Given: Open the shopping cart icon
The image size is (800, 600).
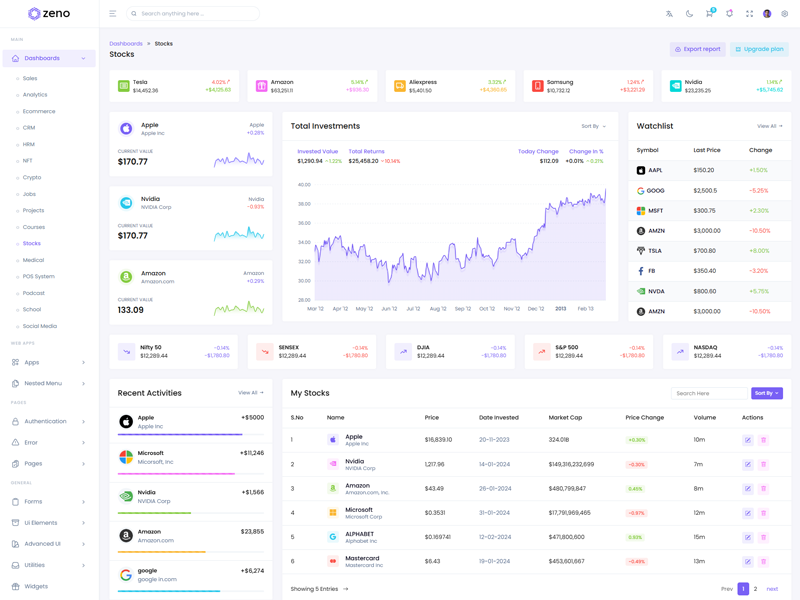Looking at the screenshot, I should [x=709, y=14].
